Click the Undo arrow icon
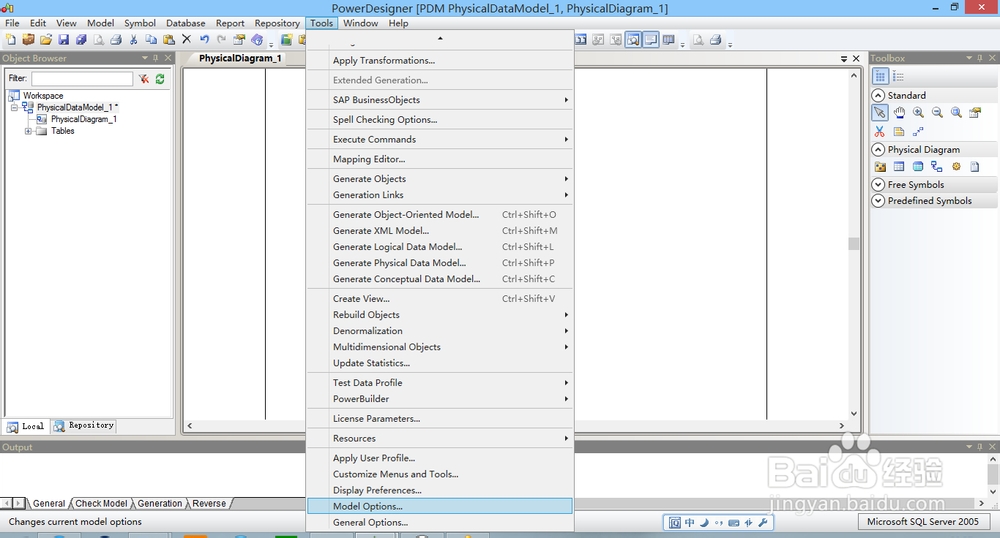This screenshot has height=538, width=1000. 204,40
